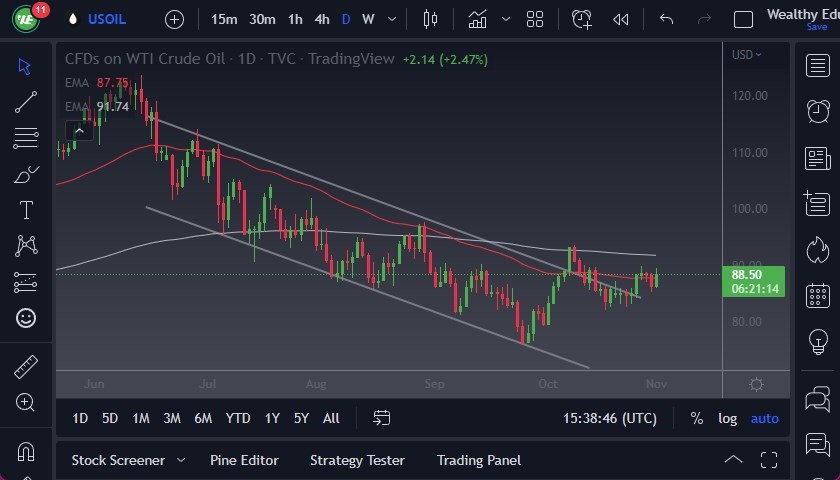The width and height of the screenshot is (840, 480).
Task: Open the calendar date range icon
Action: click(x=382, y=418)
